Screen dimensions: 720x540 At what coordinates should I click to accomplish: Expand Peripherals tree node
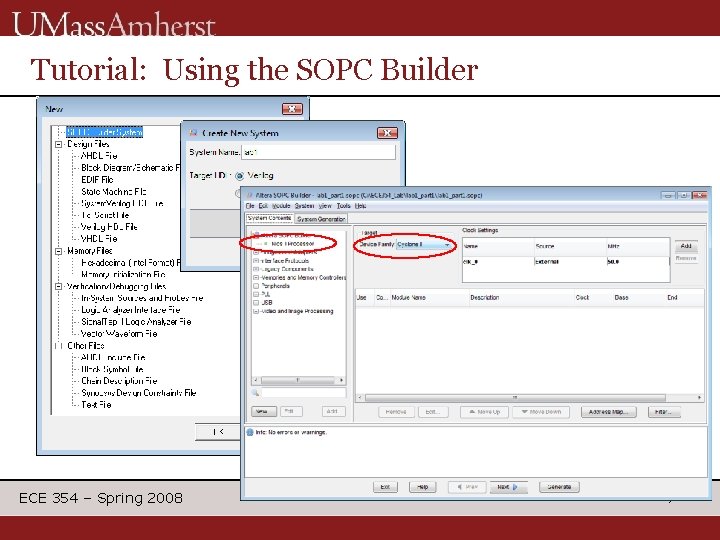click(256, 286)
